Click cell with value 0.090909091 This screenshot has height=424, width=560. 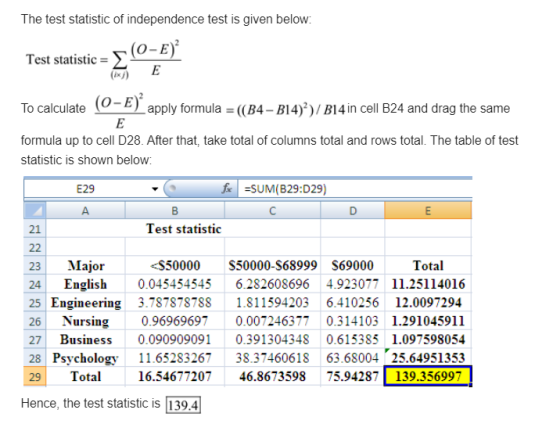click(x=175, y=339)
